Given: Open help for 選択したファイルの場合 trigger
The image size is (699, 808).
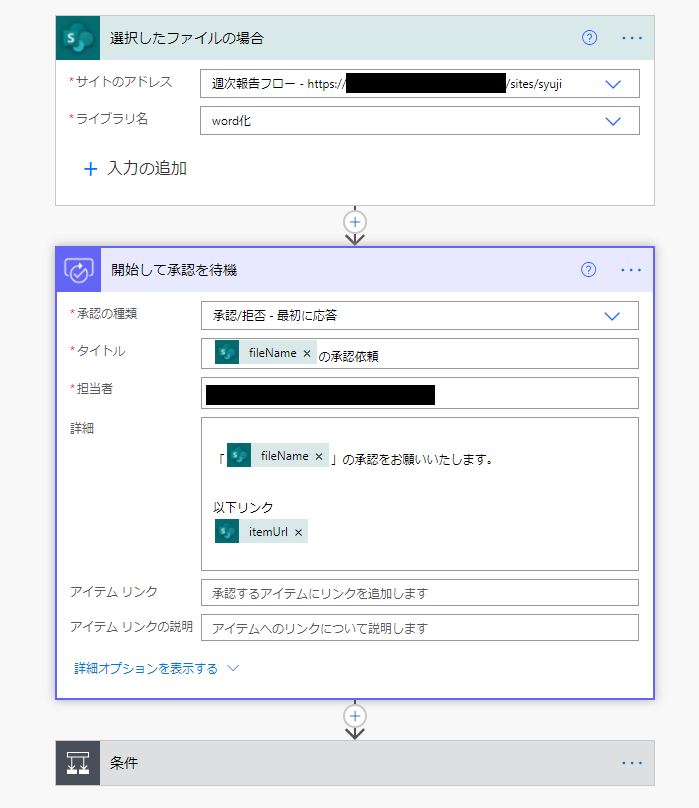Looking at the screenshot, I should (589, 38).
